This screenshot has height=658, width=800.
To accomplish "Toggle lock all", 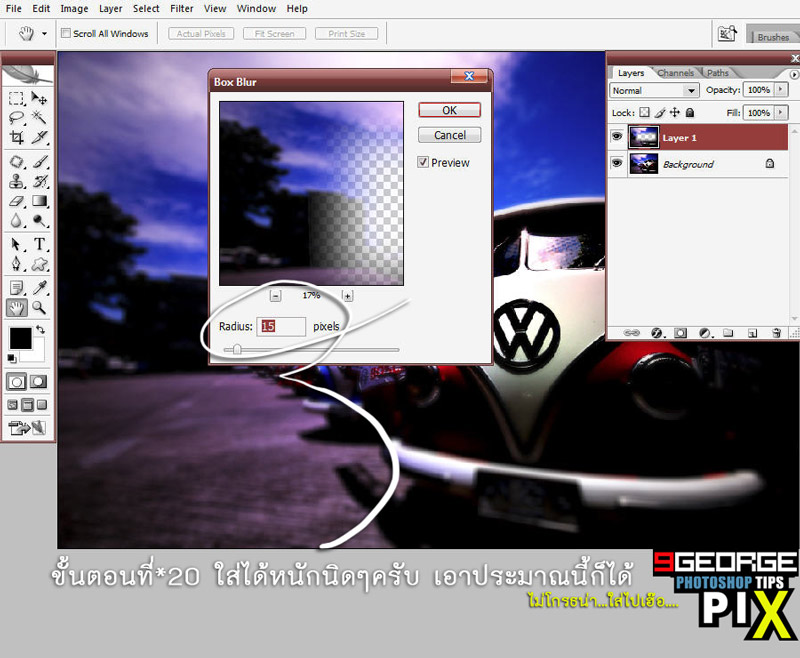I will click(690, 112).
